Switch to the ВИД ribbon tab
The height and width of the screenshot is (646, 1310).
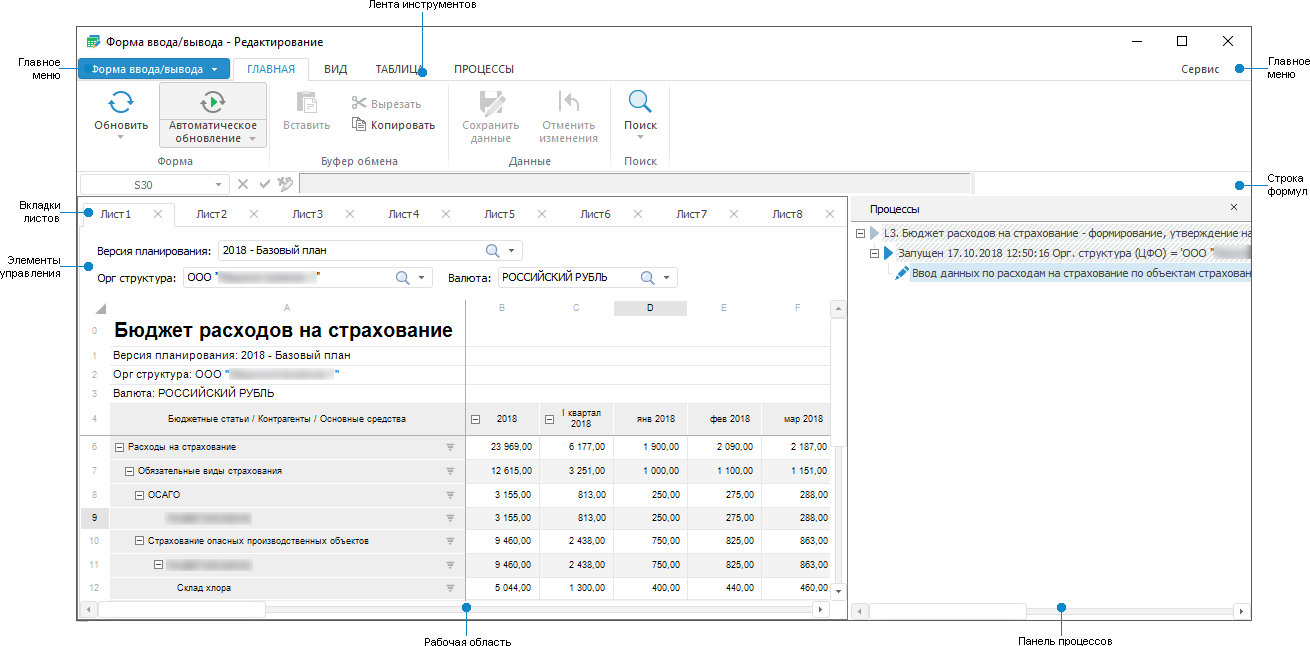pos(336,69)
